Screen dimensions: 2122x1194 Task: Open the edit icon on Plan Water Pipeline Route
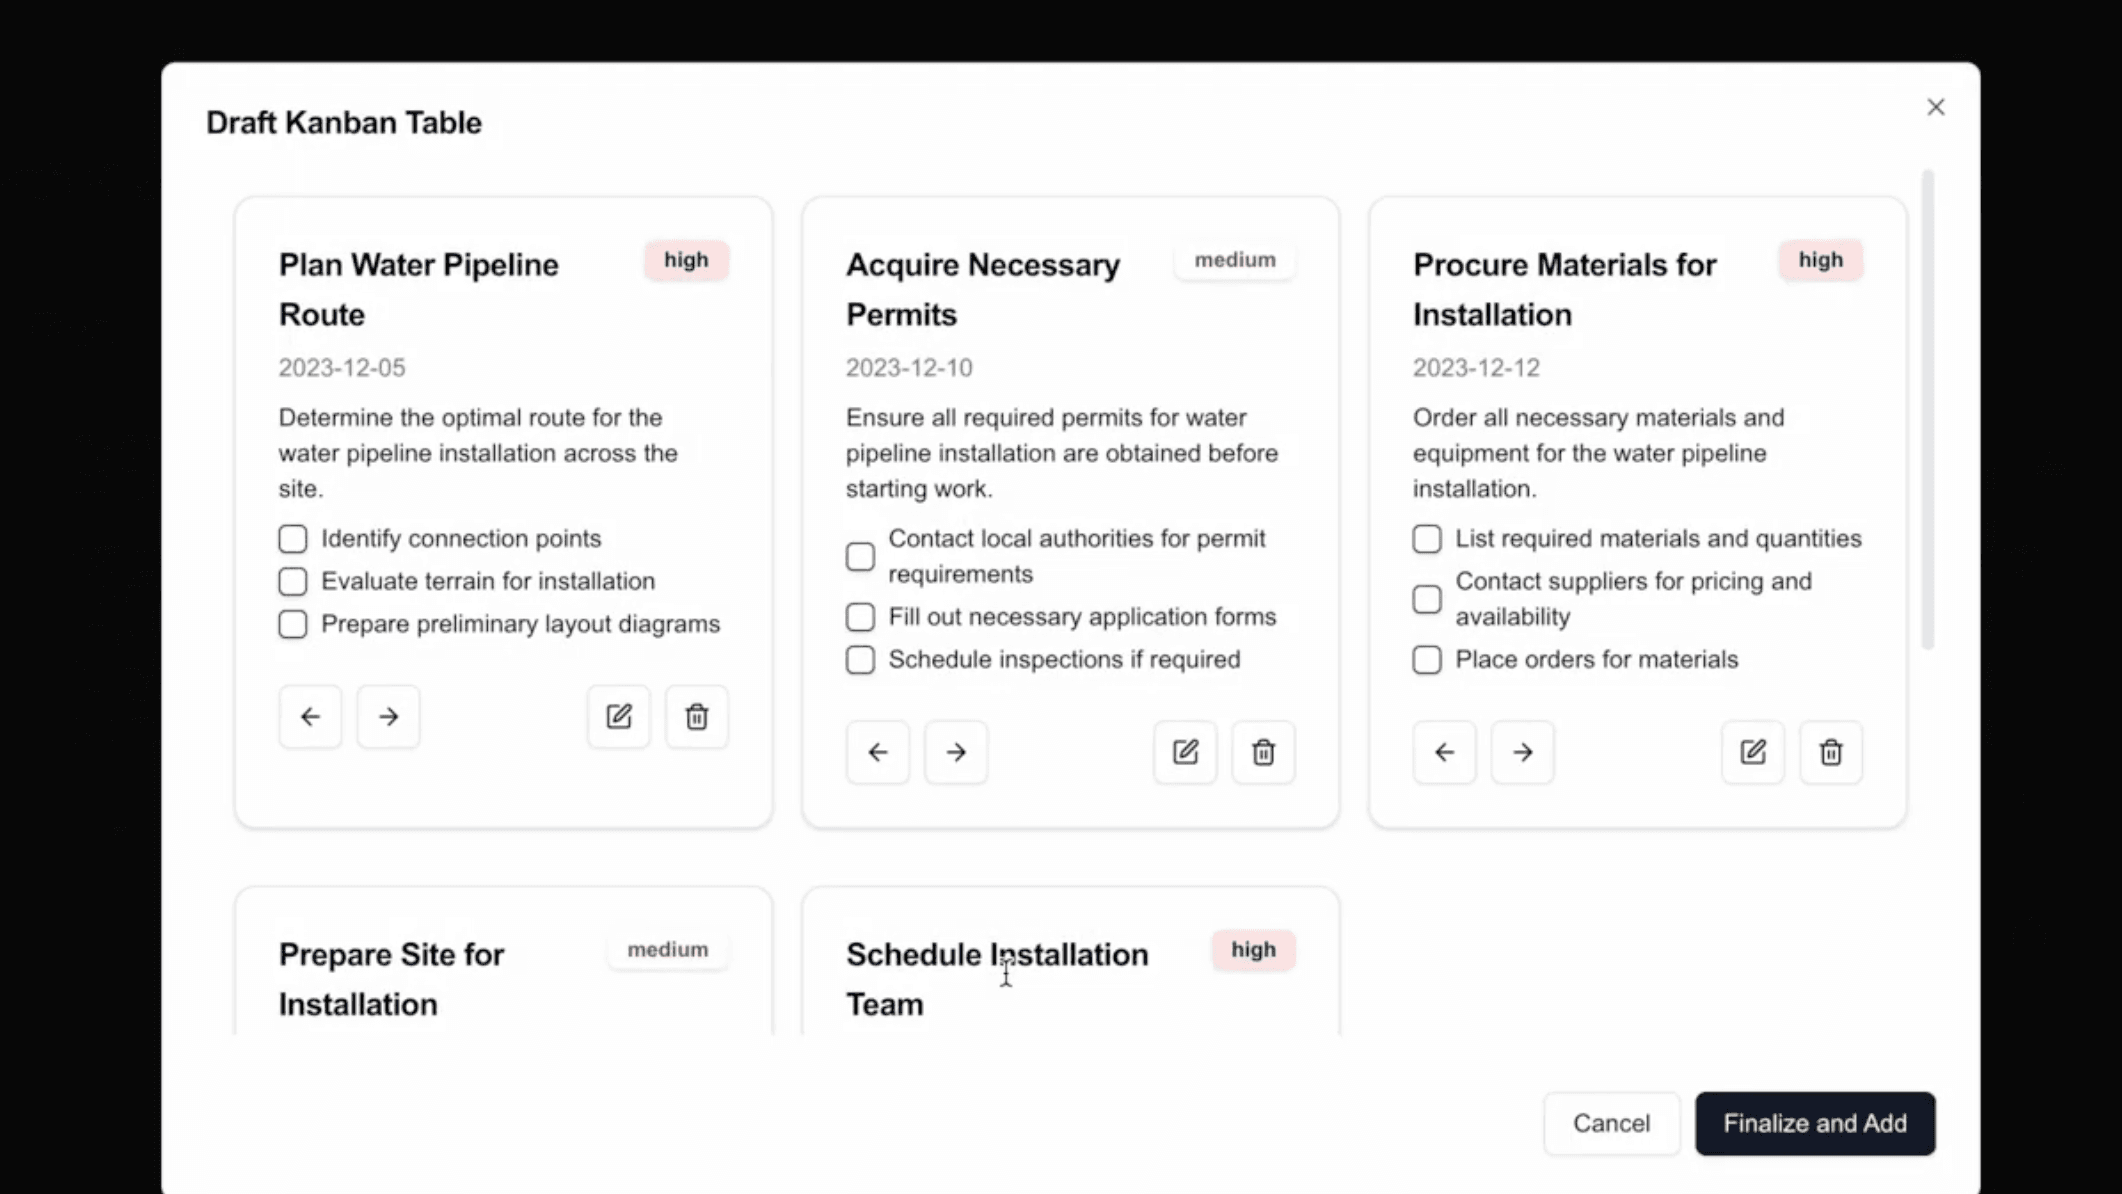pyautogui.click(x=618, y=716)
